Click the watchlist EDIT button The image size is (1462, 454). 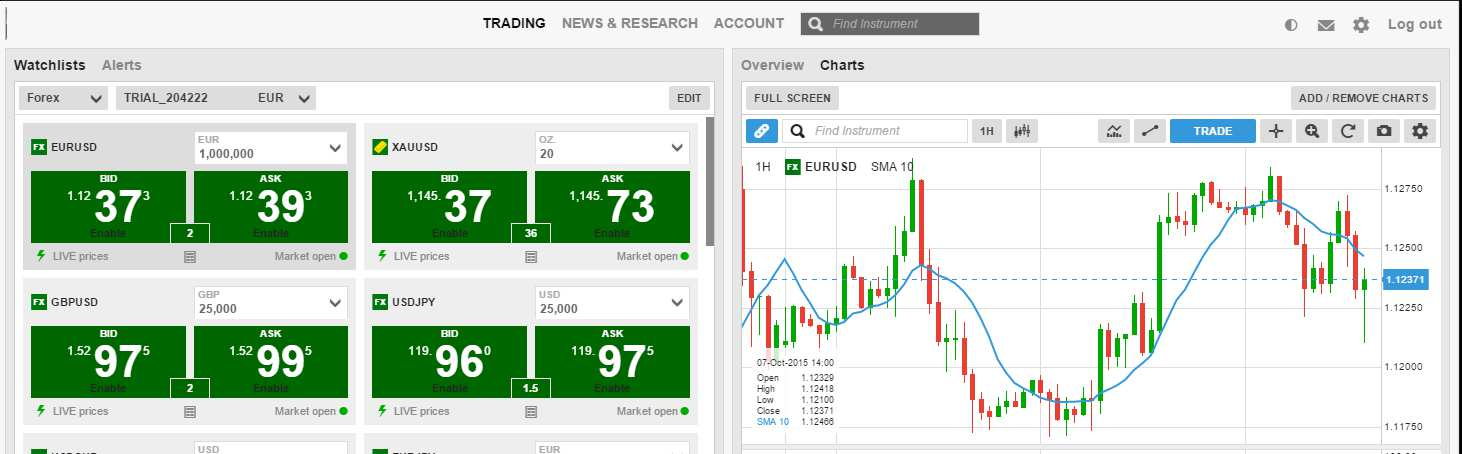point(689,98)
